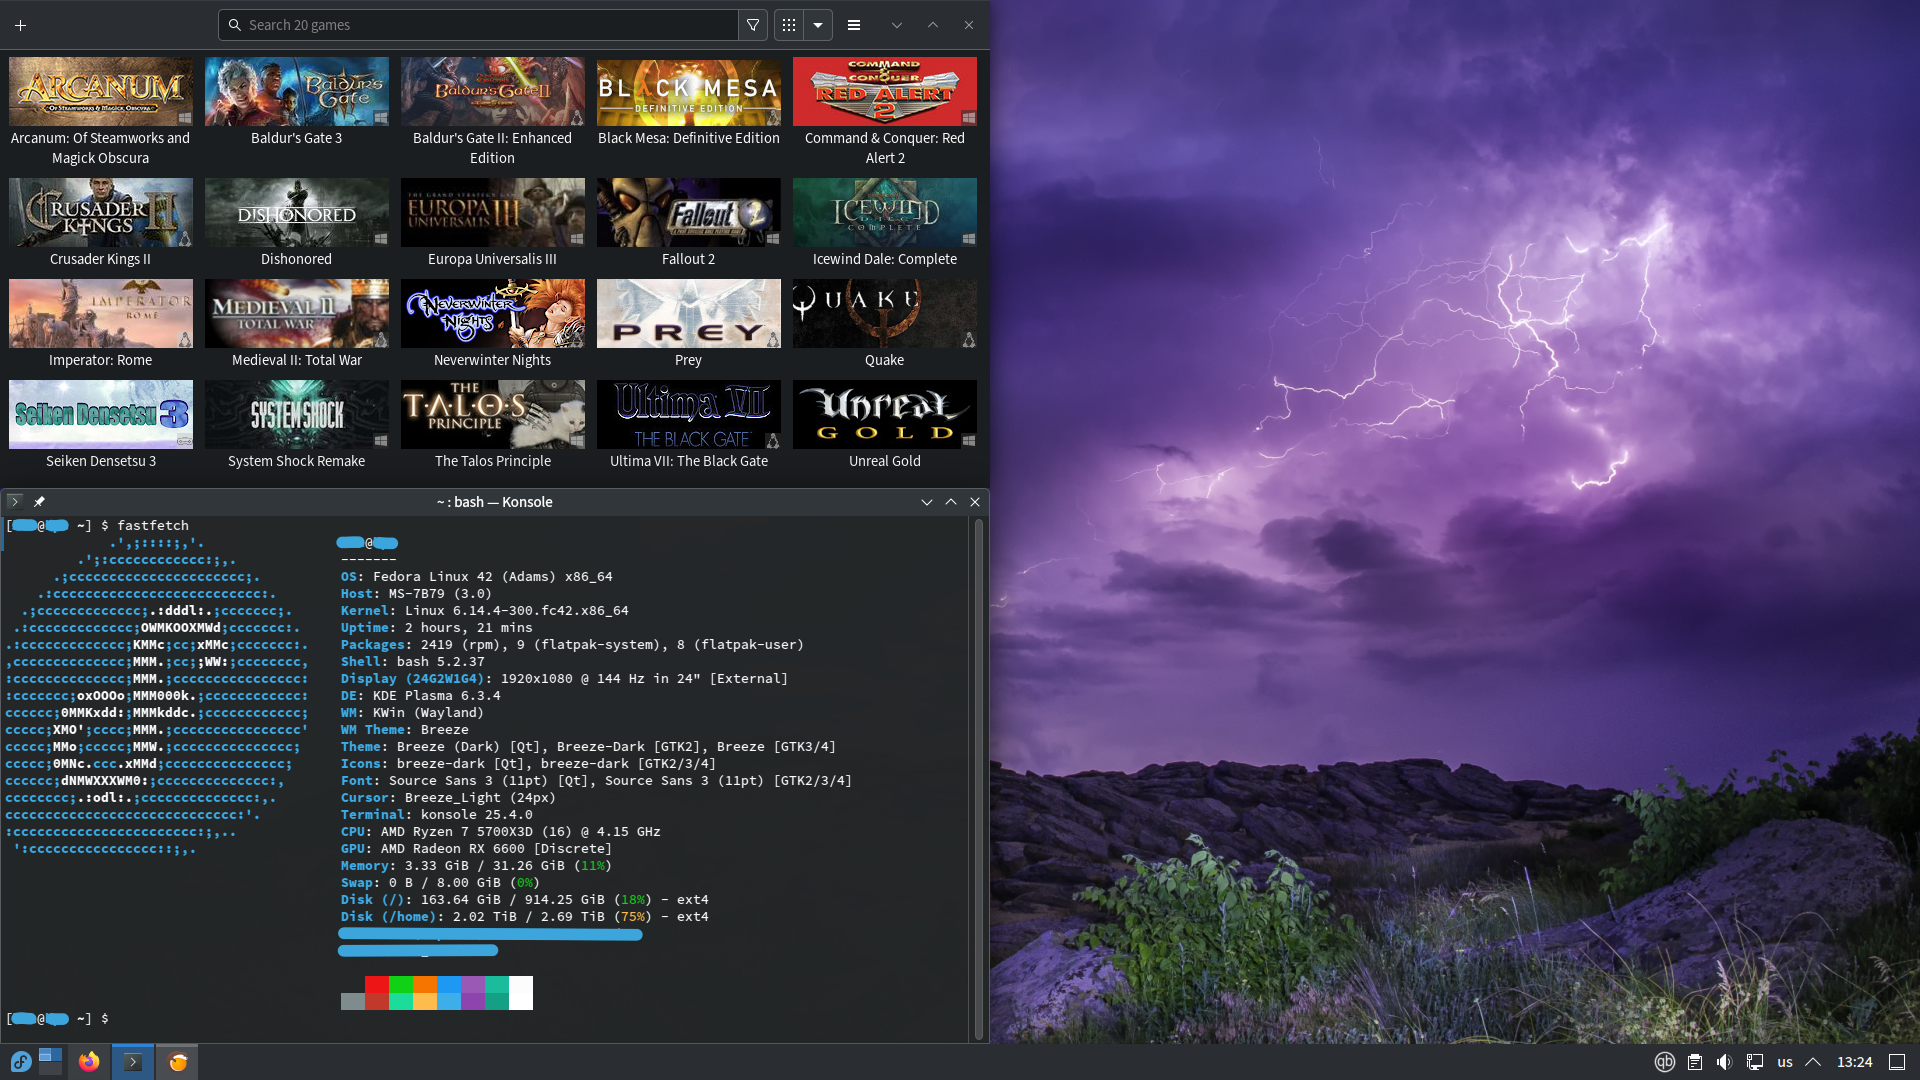Screen dimensions: 1920x1080
Task: Open the volume speaker tray icon
Action: click(x=1724, y=1062)
